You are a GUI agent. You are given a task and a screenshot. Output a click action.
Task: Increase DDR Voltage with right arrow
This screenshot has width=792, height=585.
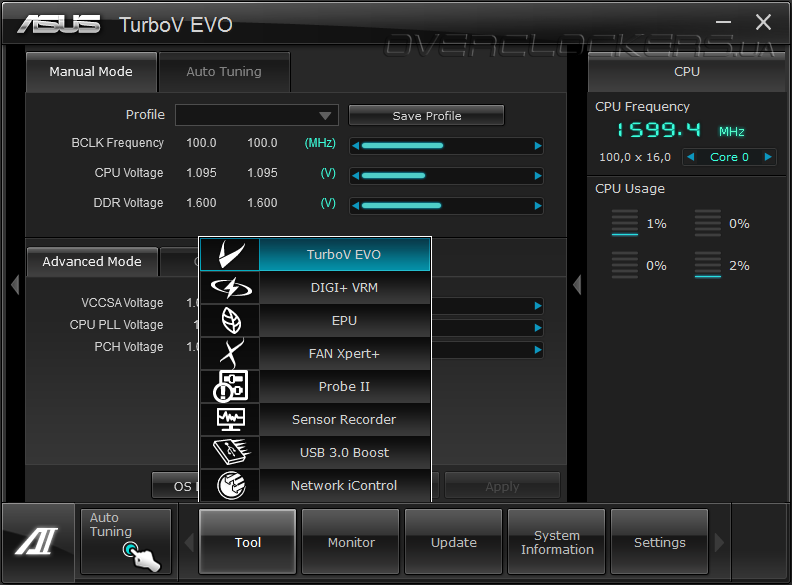click(538, 206)
